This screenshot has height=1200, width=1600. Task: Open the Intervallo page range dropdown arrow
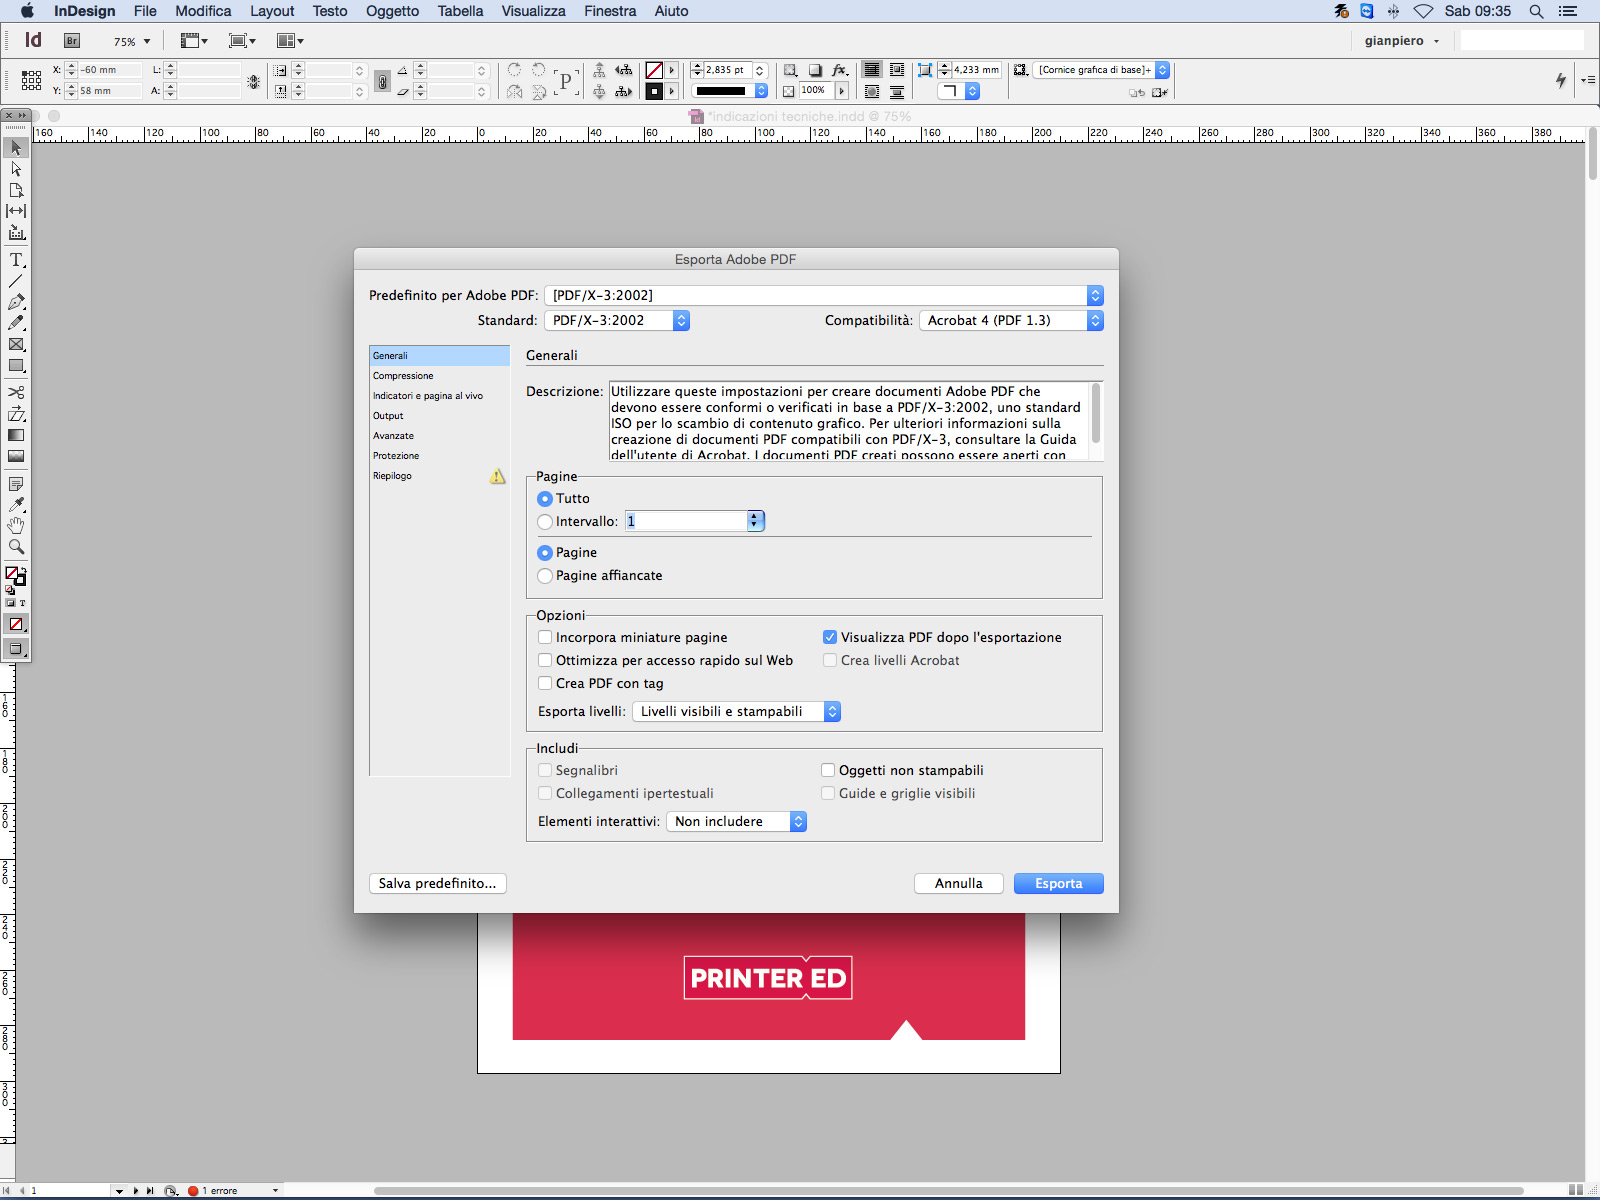click(x=756, y=521)
